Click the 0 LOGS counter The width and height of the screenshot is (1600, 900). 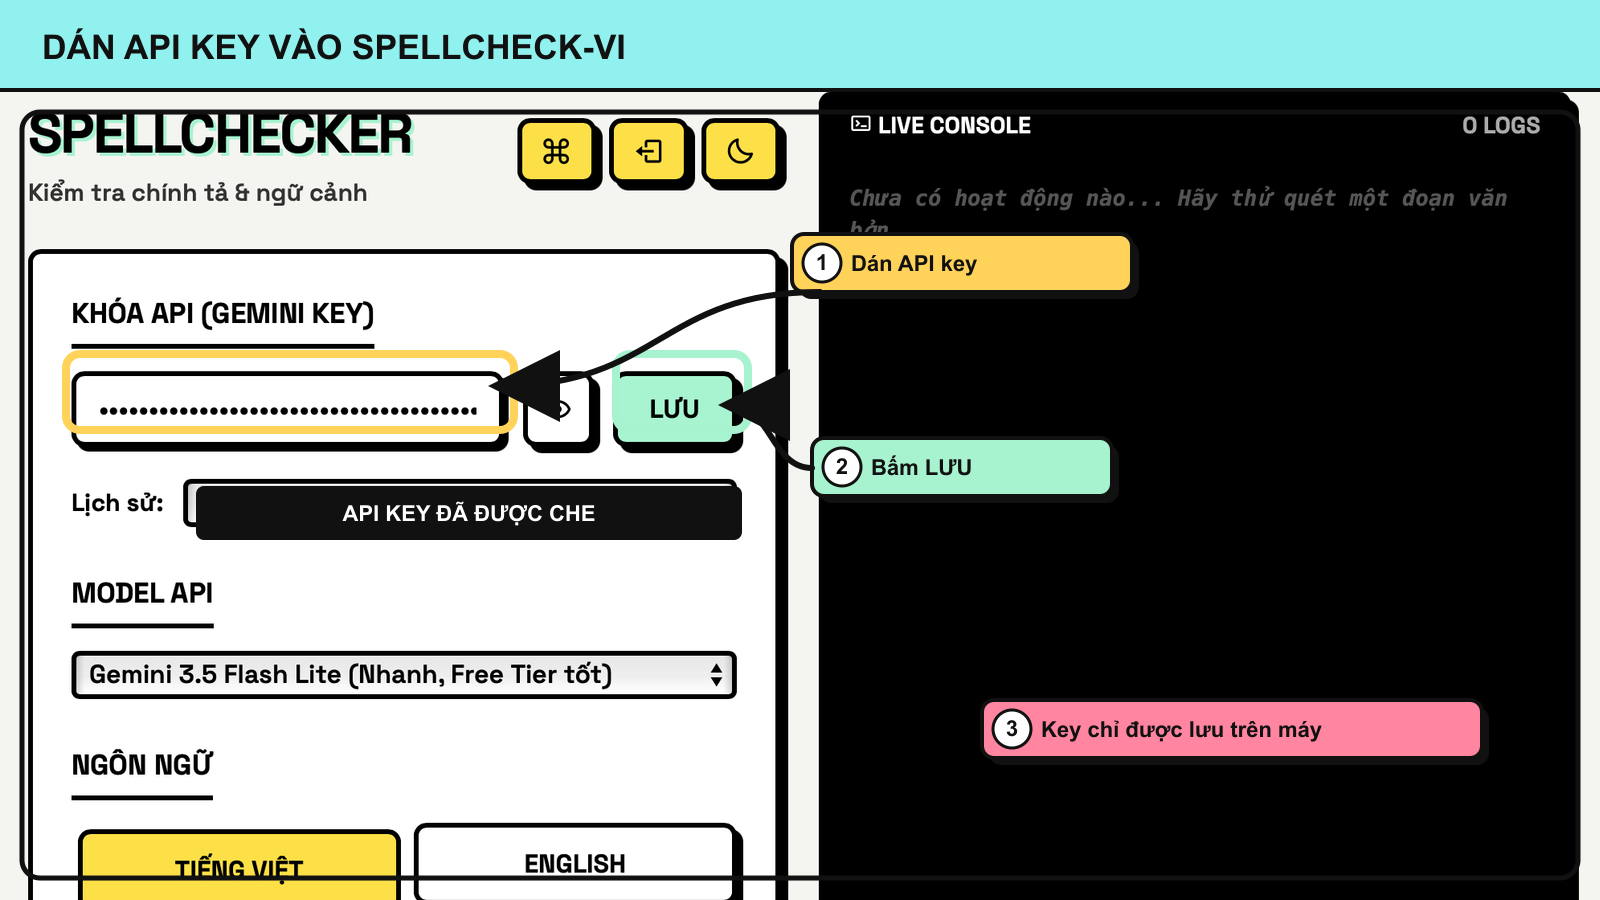click(x=1501, y=126)
